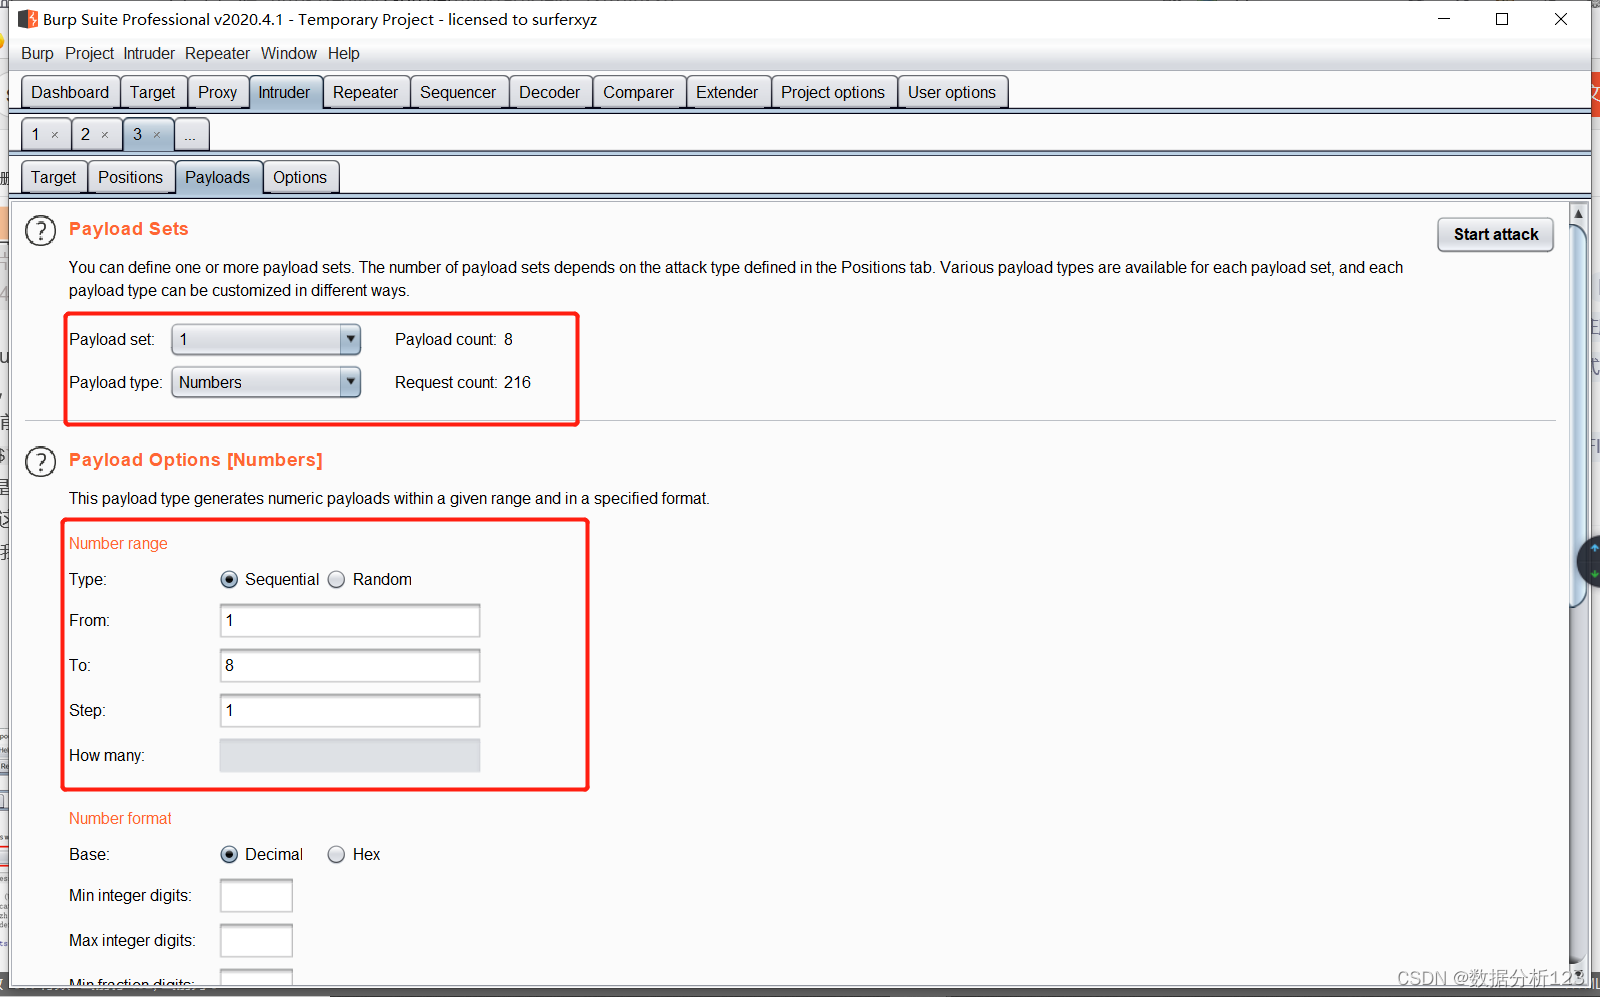Open the Burp menu
Screen dimensions: 1600x997
tap(37, 54)
